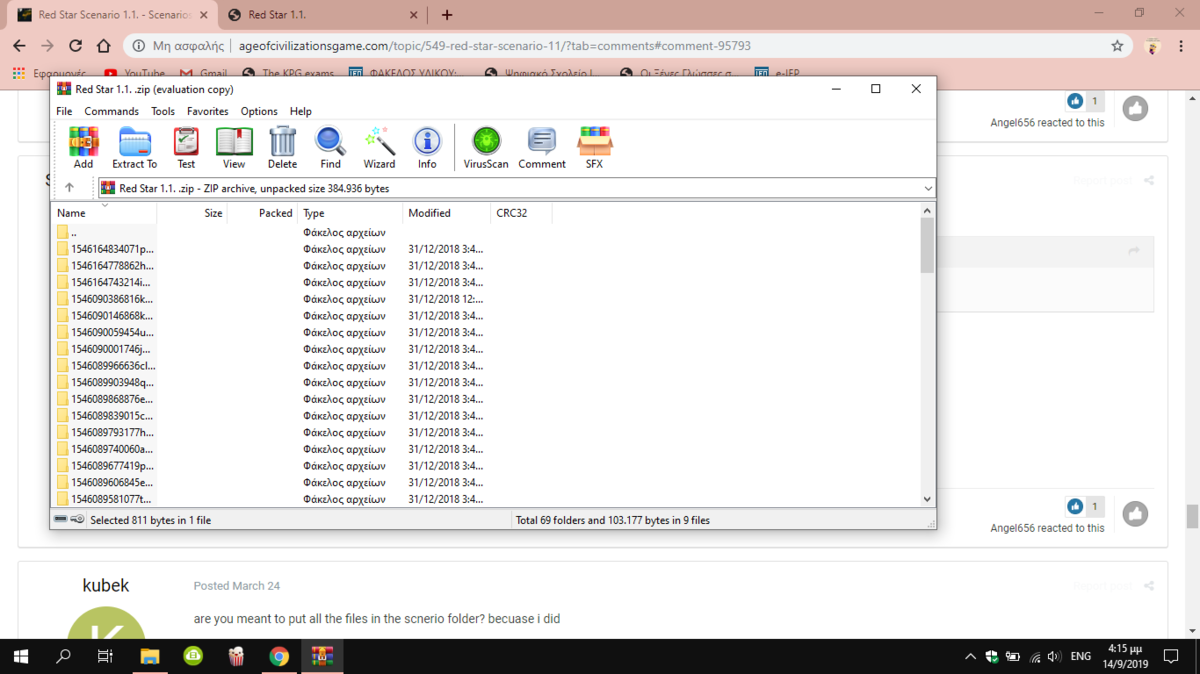The image size is (1200, 674).
Task: Run the VirusScan tool
Action: pyautogui.click(x=486, y=147)
